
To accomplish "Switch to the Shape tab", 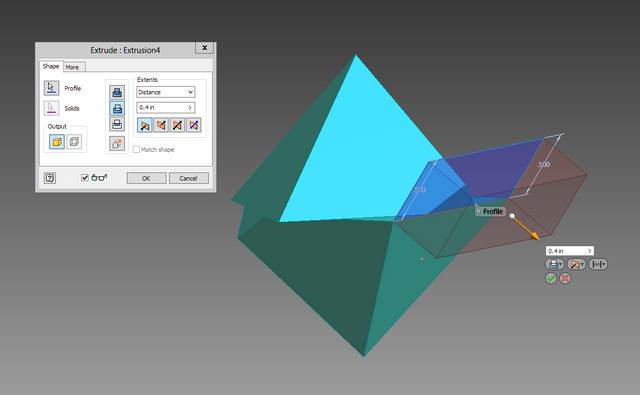I will [51, 66].
